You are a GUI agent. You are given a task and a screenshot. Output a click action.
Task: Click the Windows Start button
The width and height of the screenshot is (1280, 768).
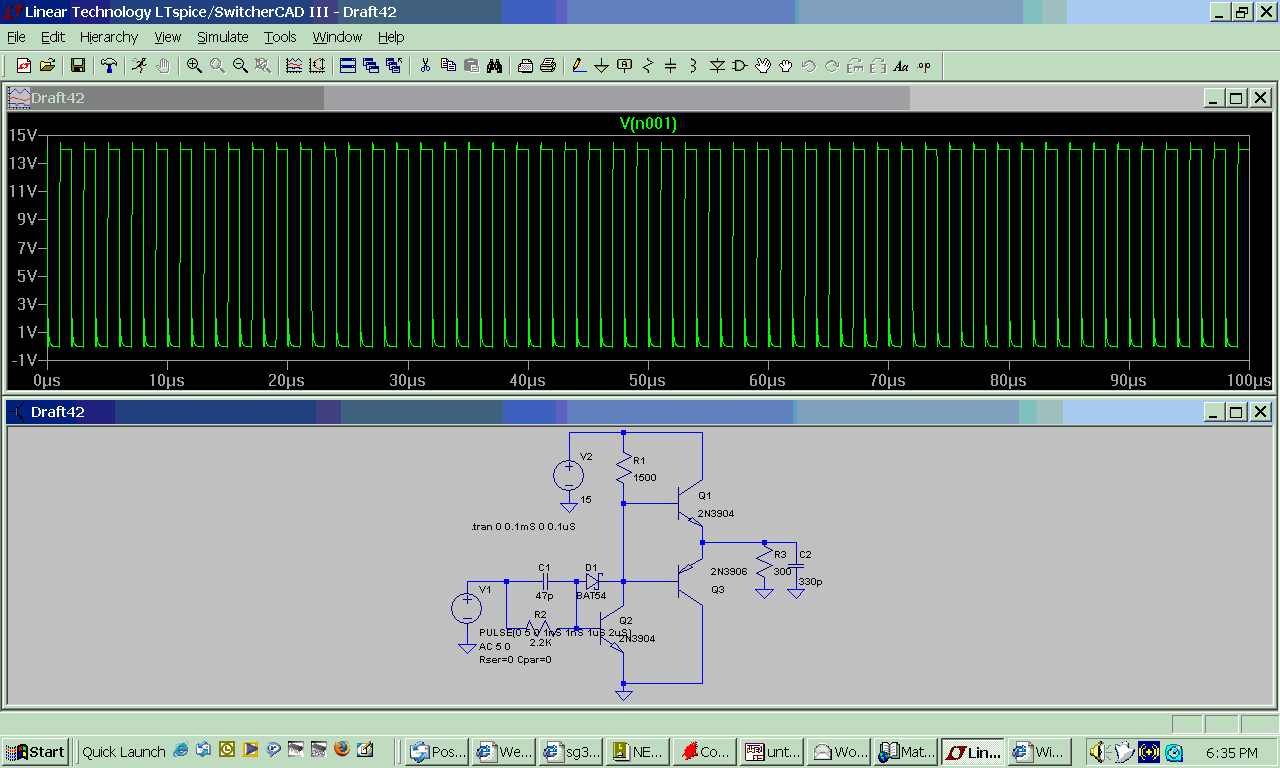point(35,752)
